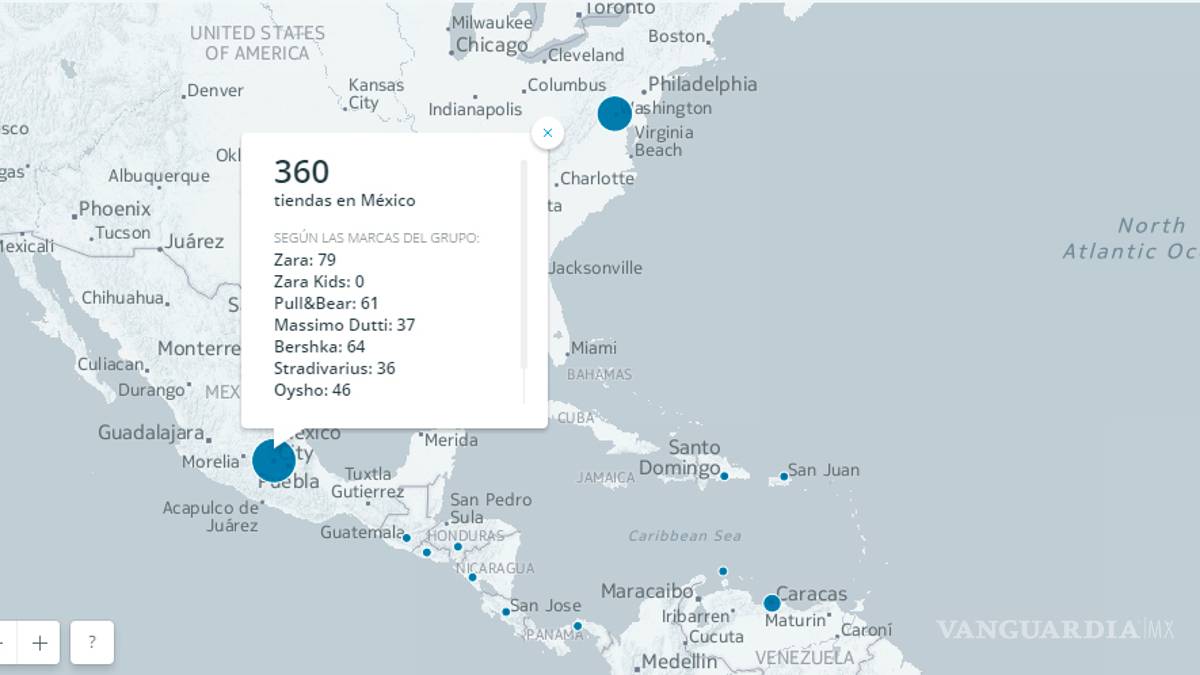
Task: Click the 'Oysho: 46' entry in popup
Action: tap(312, 390)
